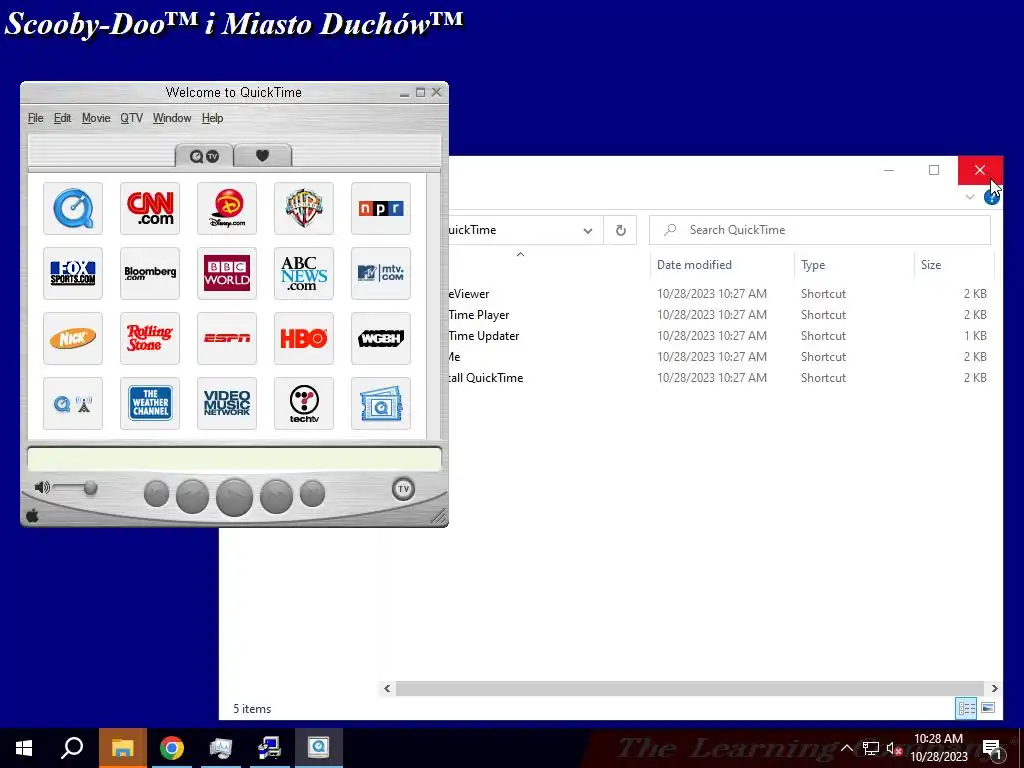Switch to the Favorites heart tab

pyautogui.click(x=262, y=155)
